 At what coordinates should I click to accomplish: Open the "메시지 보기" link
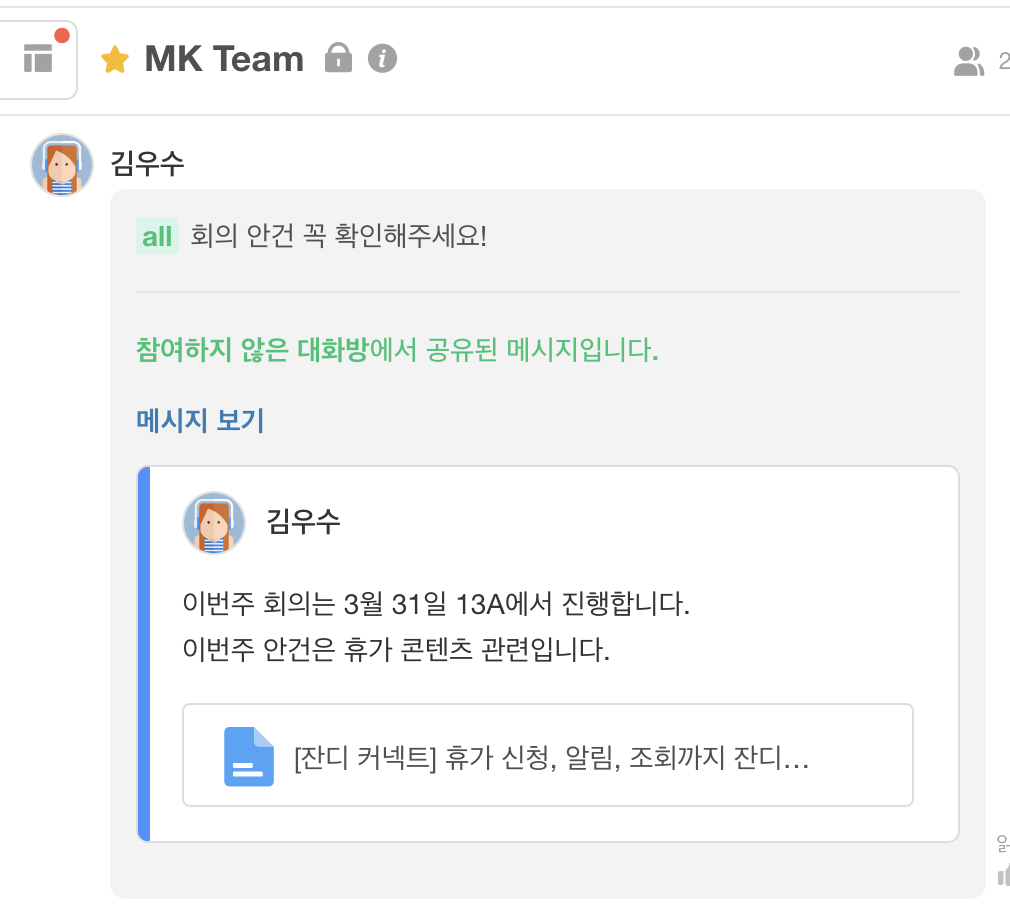[x=200, y=420]
